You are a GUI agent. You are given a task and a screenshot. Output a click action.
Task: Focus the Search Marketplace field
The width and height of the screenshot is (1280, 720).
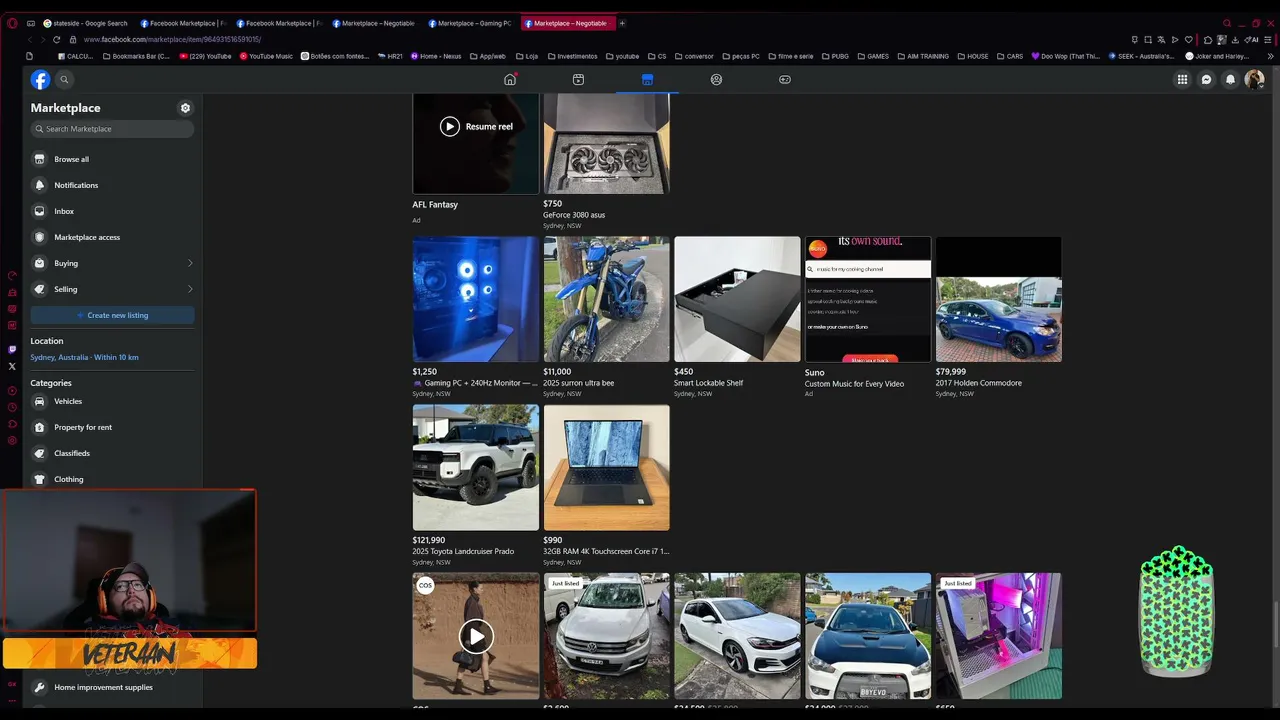coord(112,129)
